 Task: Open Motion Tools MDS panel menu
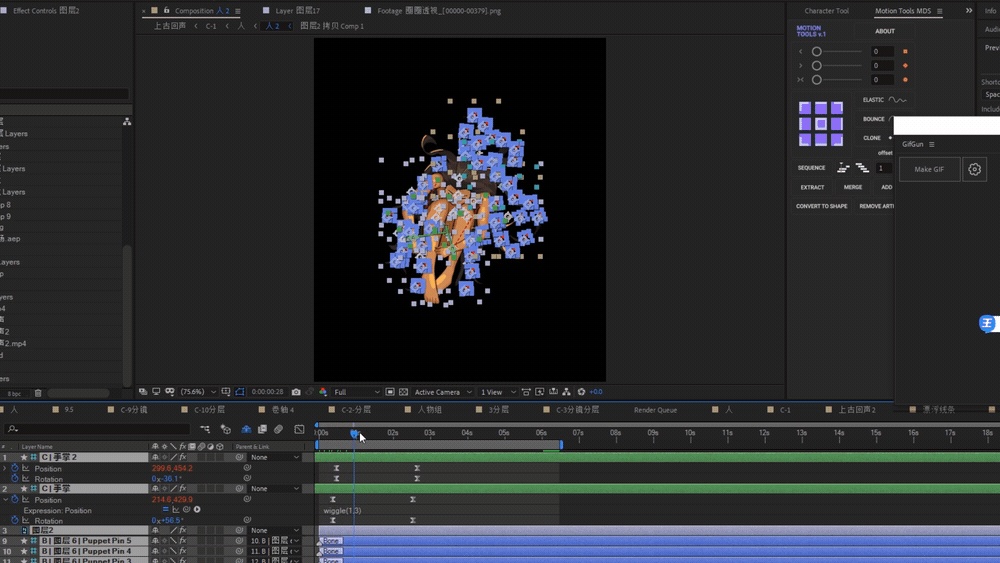(939, 11)
